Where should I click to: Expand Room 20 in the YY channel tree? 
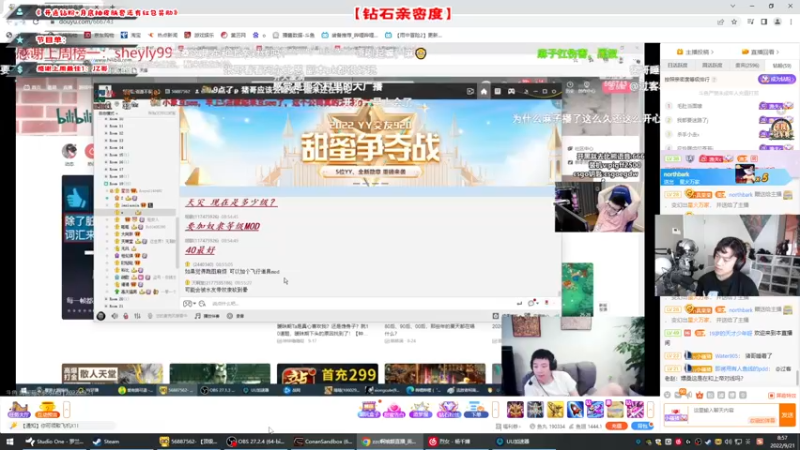116,299
